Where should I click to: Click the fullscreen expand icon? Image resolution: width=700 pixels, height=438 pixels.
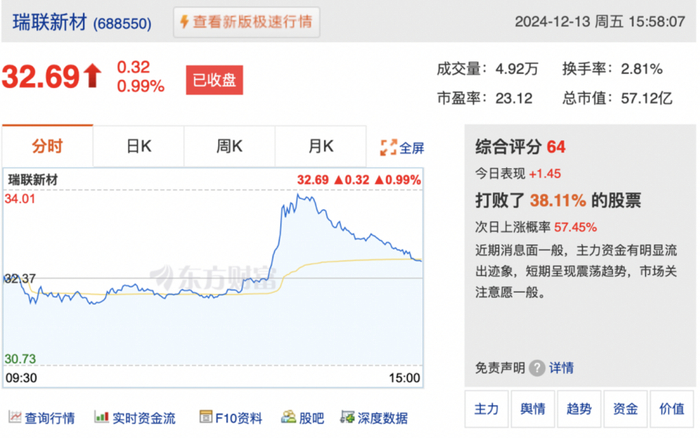pyautogui.click(x=388, y=147)
